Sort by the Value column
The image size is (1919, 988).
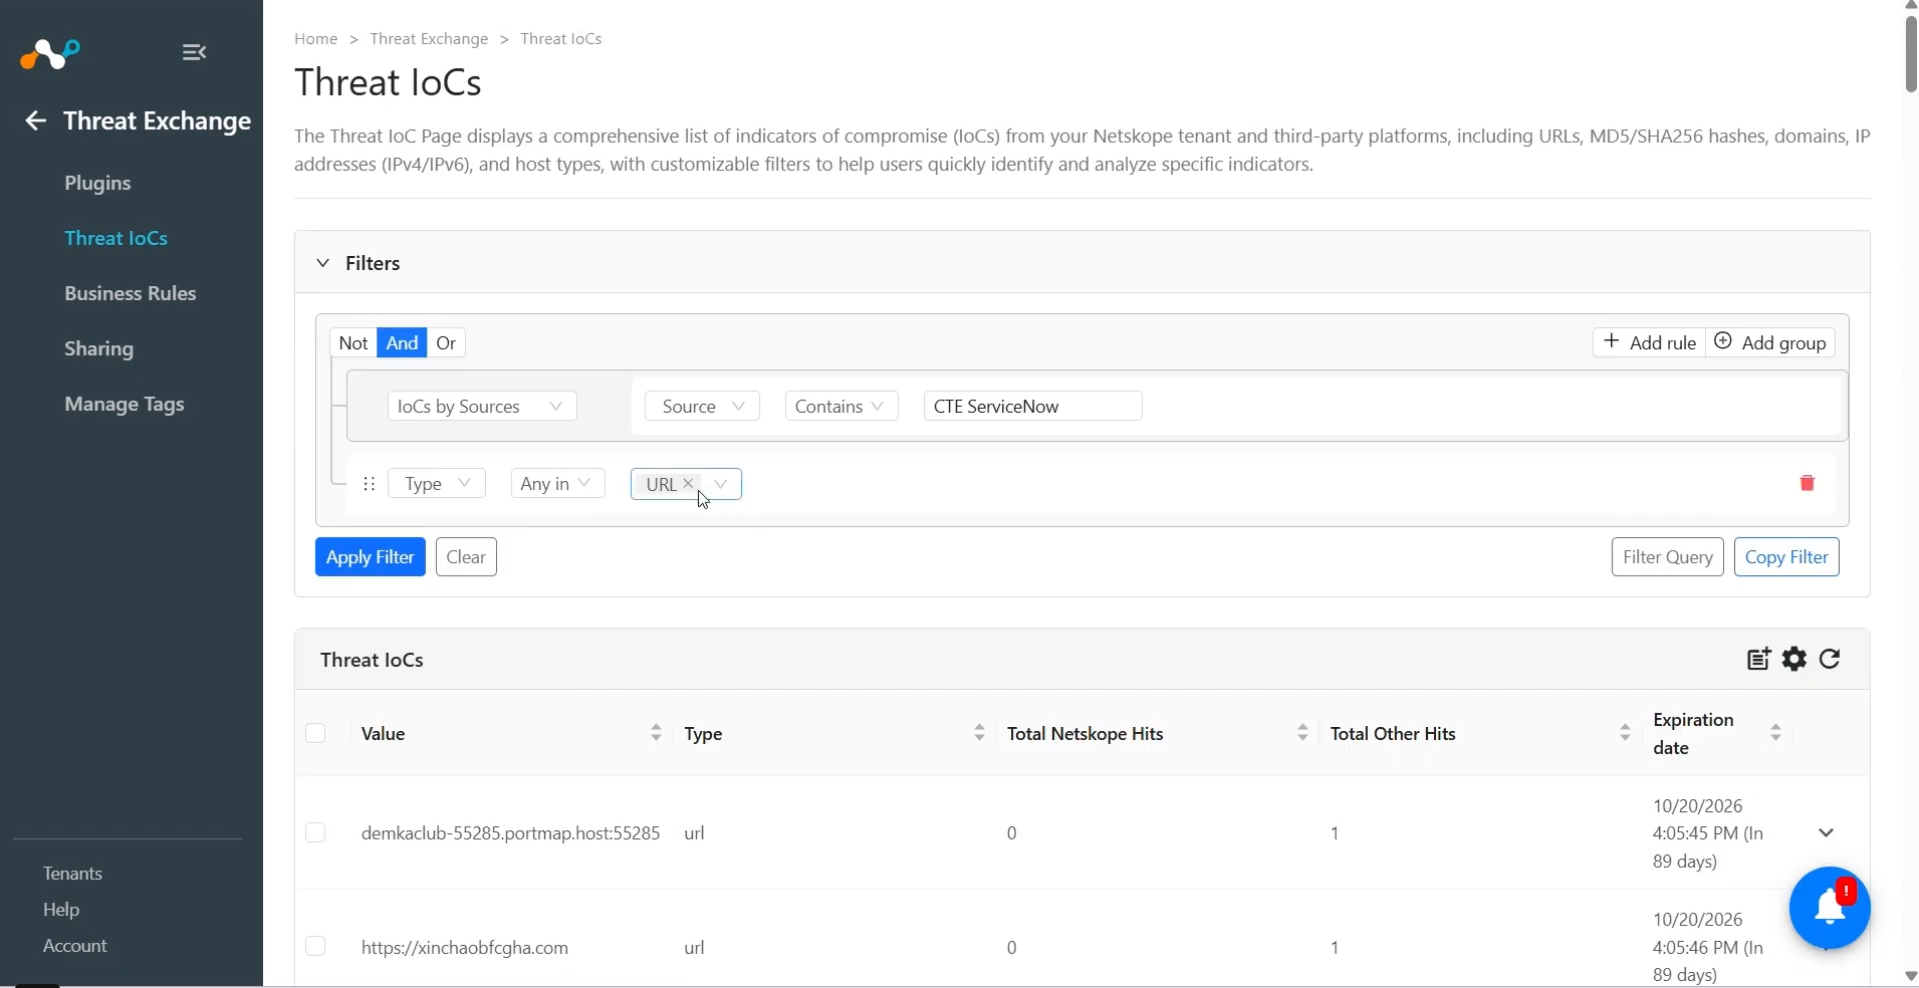(656, 733)
